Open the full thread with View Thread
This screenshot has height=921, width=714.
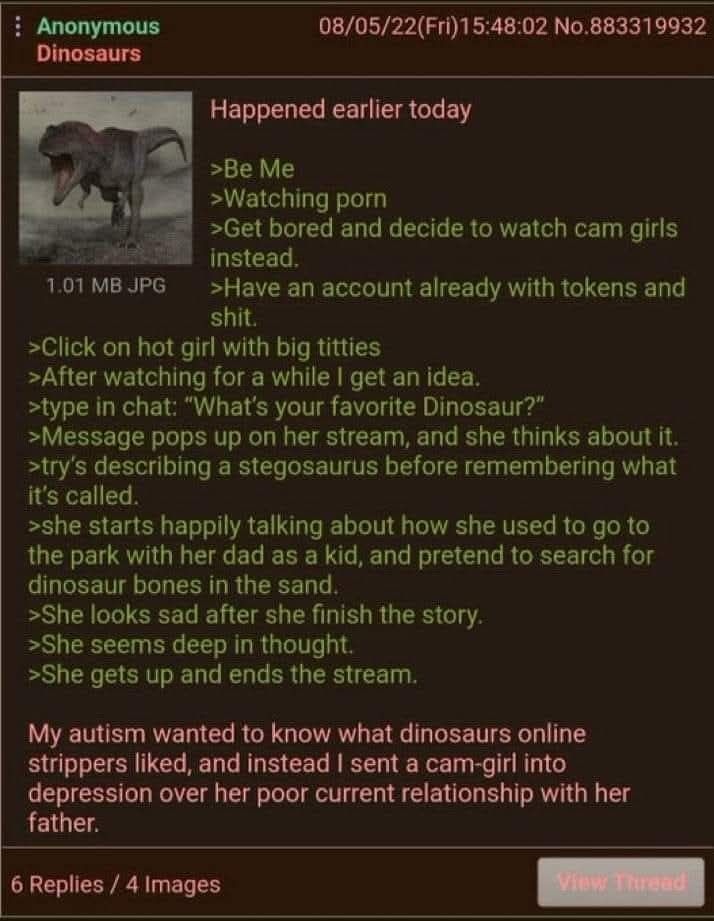pyautogui.click(x=621, y=882)
